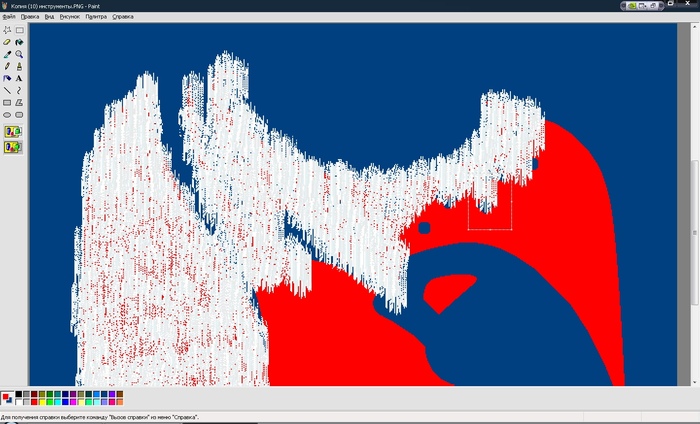Pick the magenta swatch
700x424 pixels.
(73, 402)
